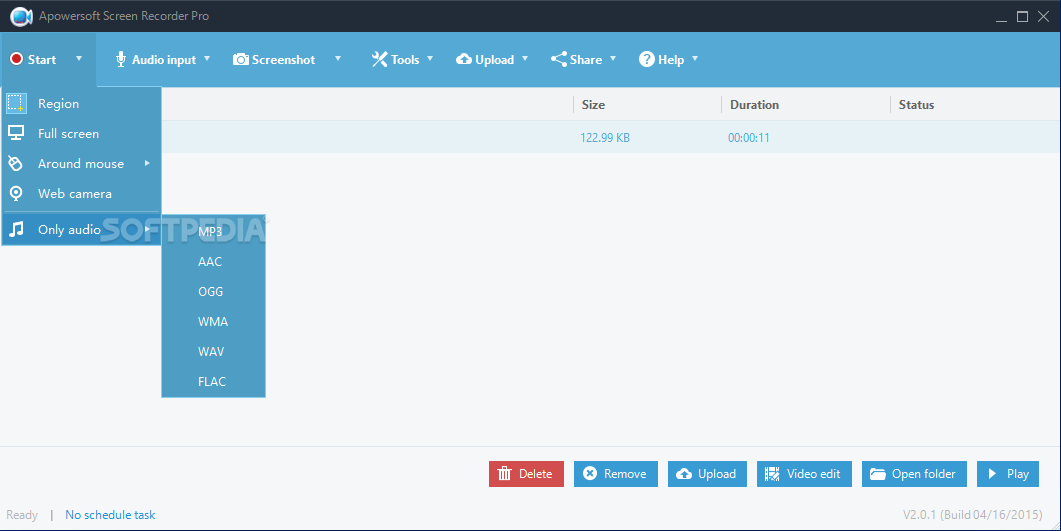Click the Tools wrench icon

[x=379, y=60]
